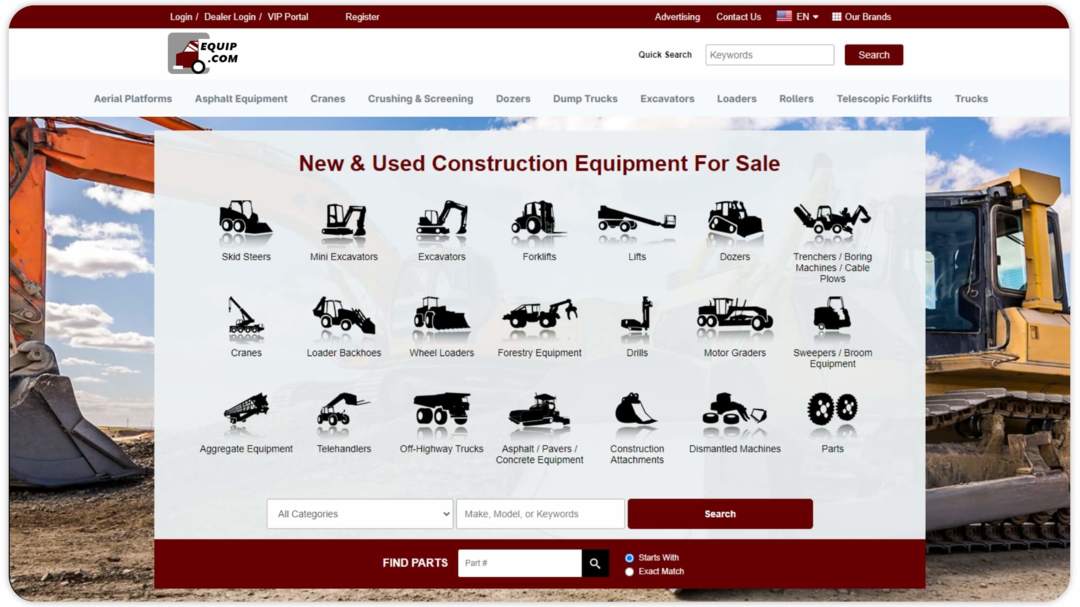
Task: Select the Dozers icon in the grid
Action: 735,218
